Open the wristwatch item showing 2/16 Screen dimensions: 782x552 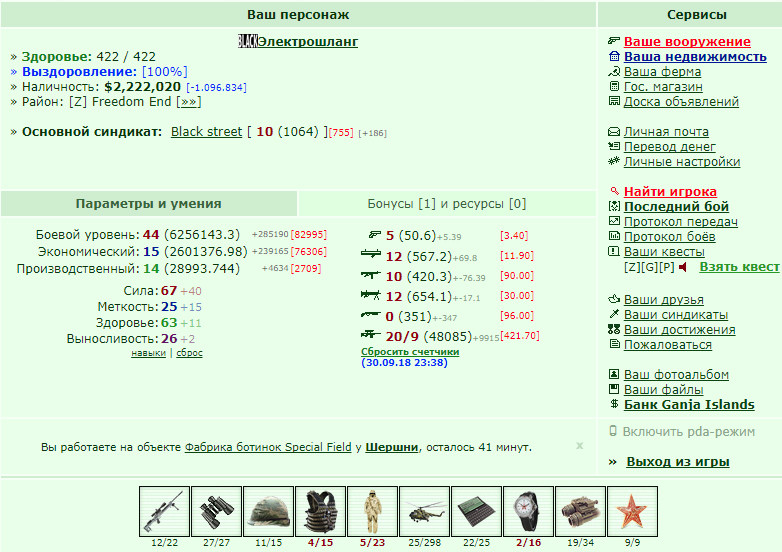[x=528, y=512]
